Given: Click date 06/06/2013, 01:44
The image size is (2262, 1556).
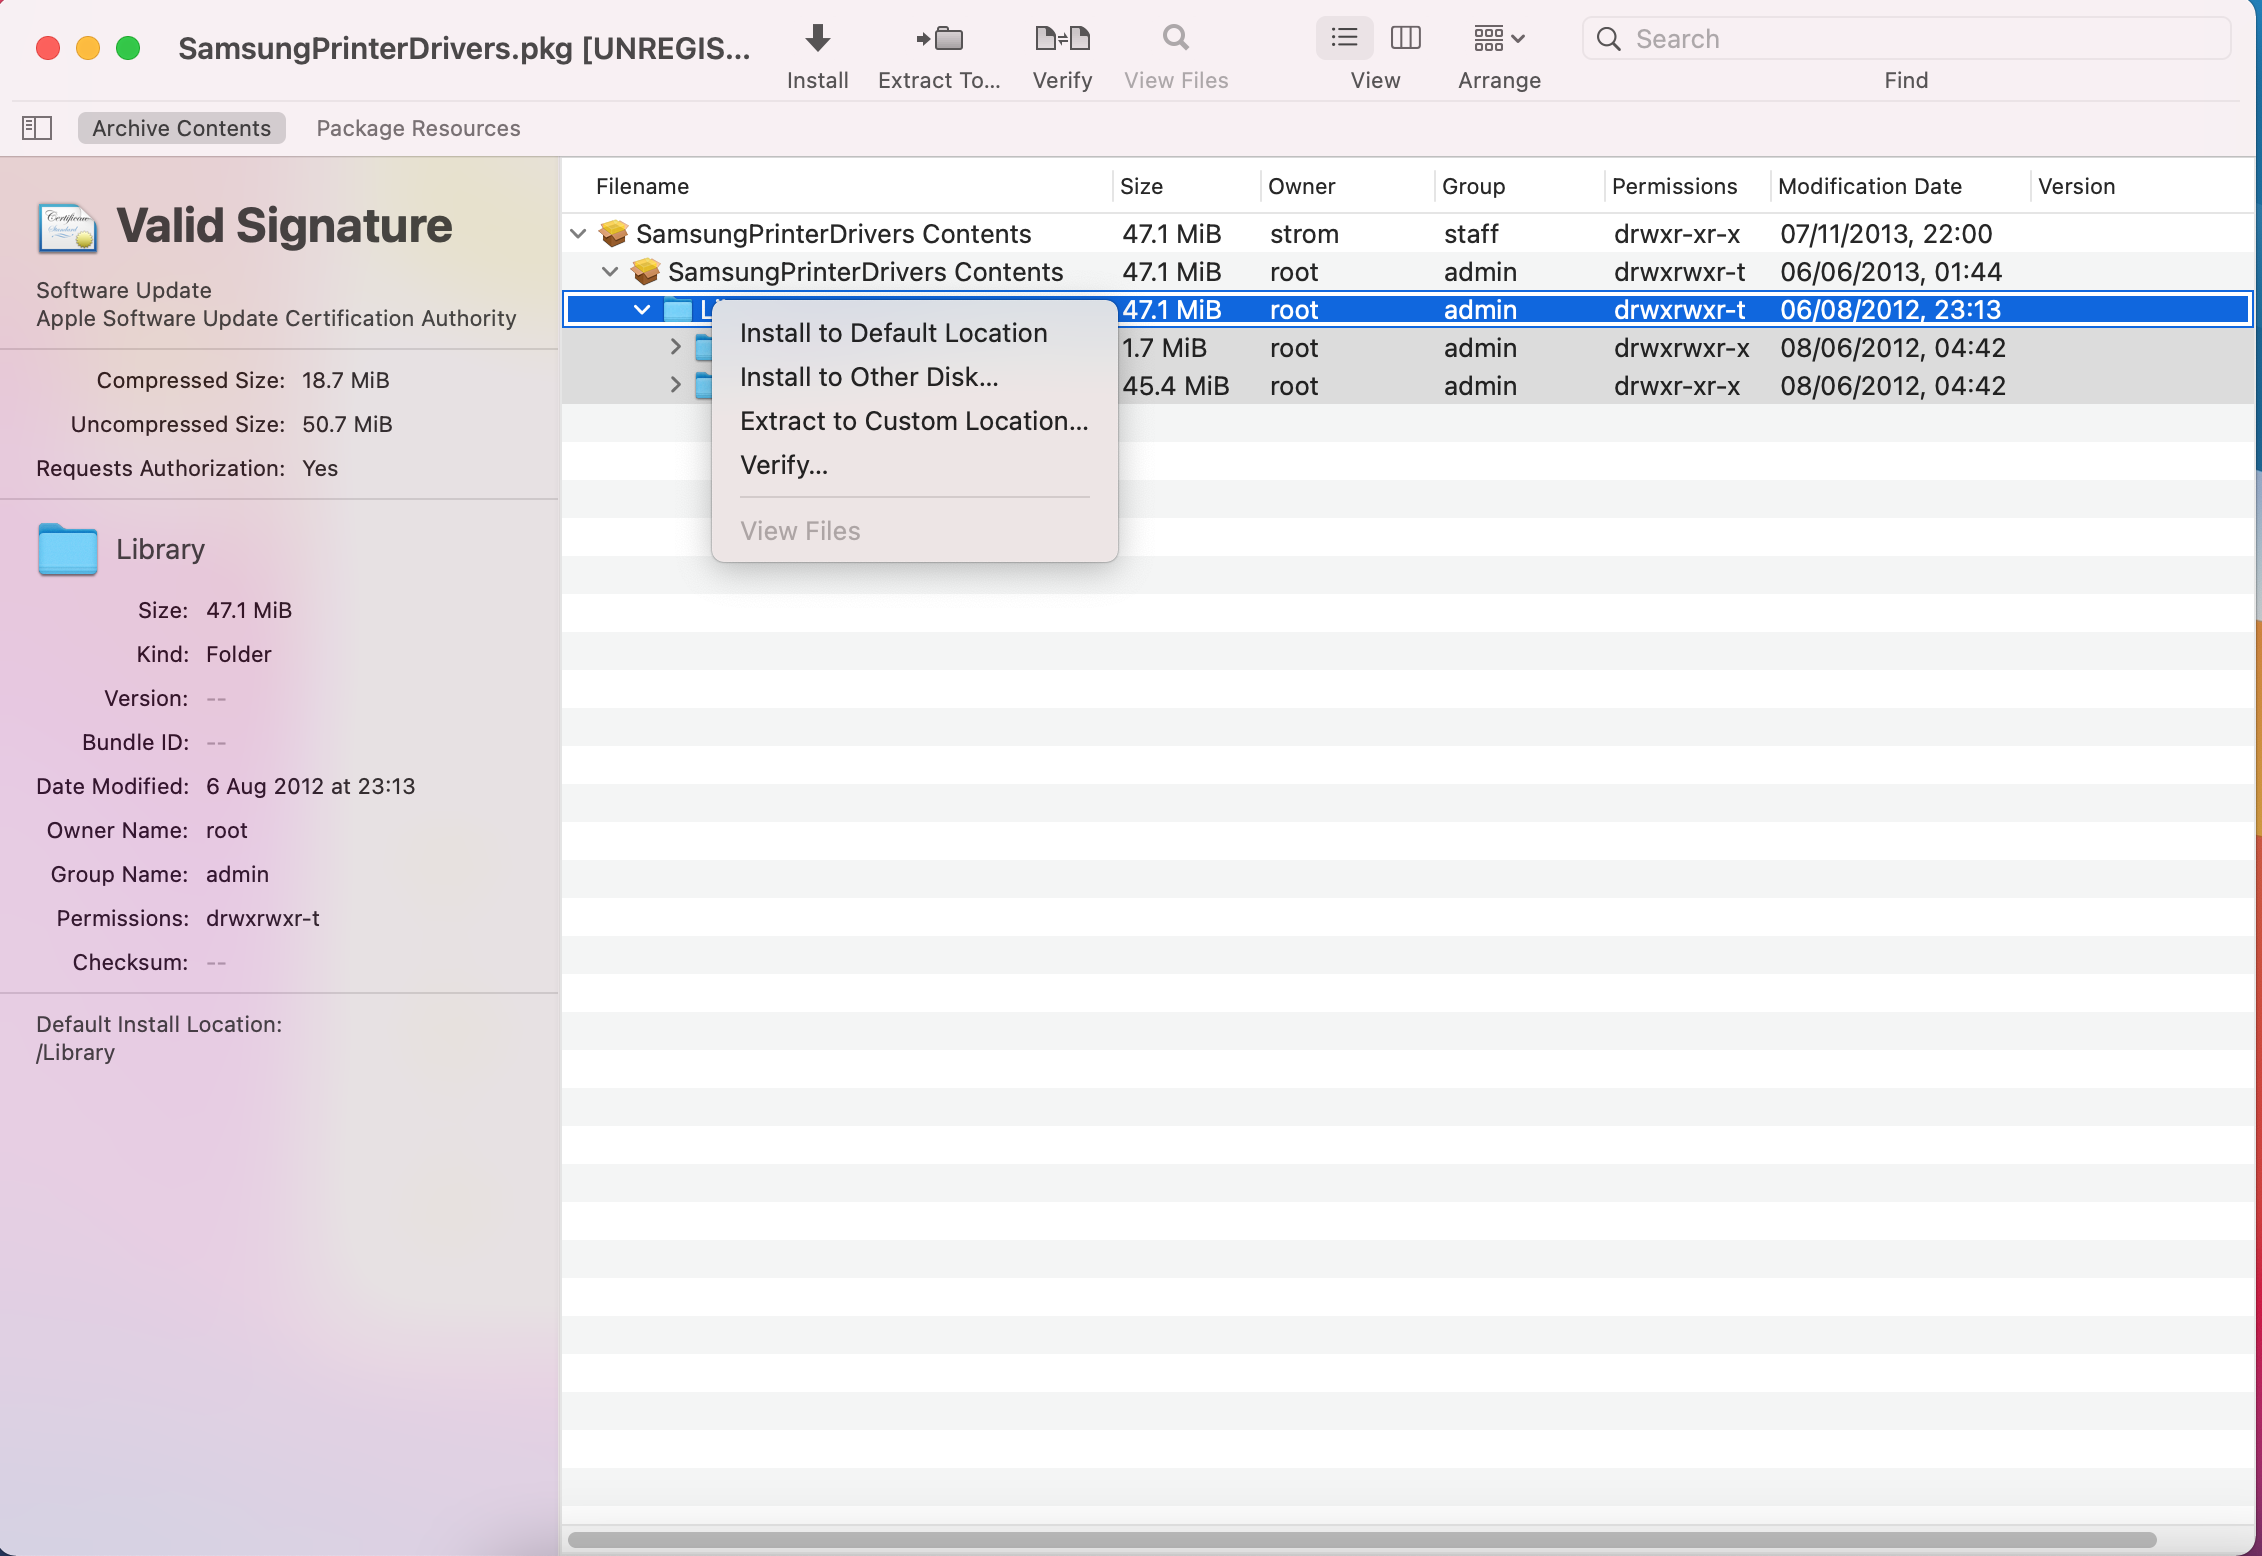Looking at the screenshot, I should [x=1891, y=272].
